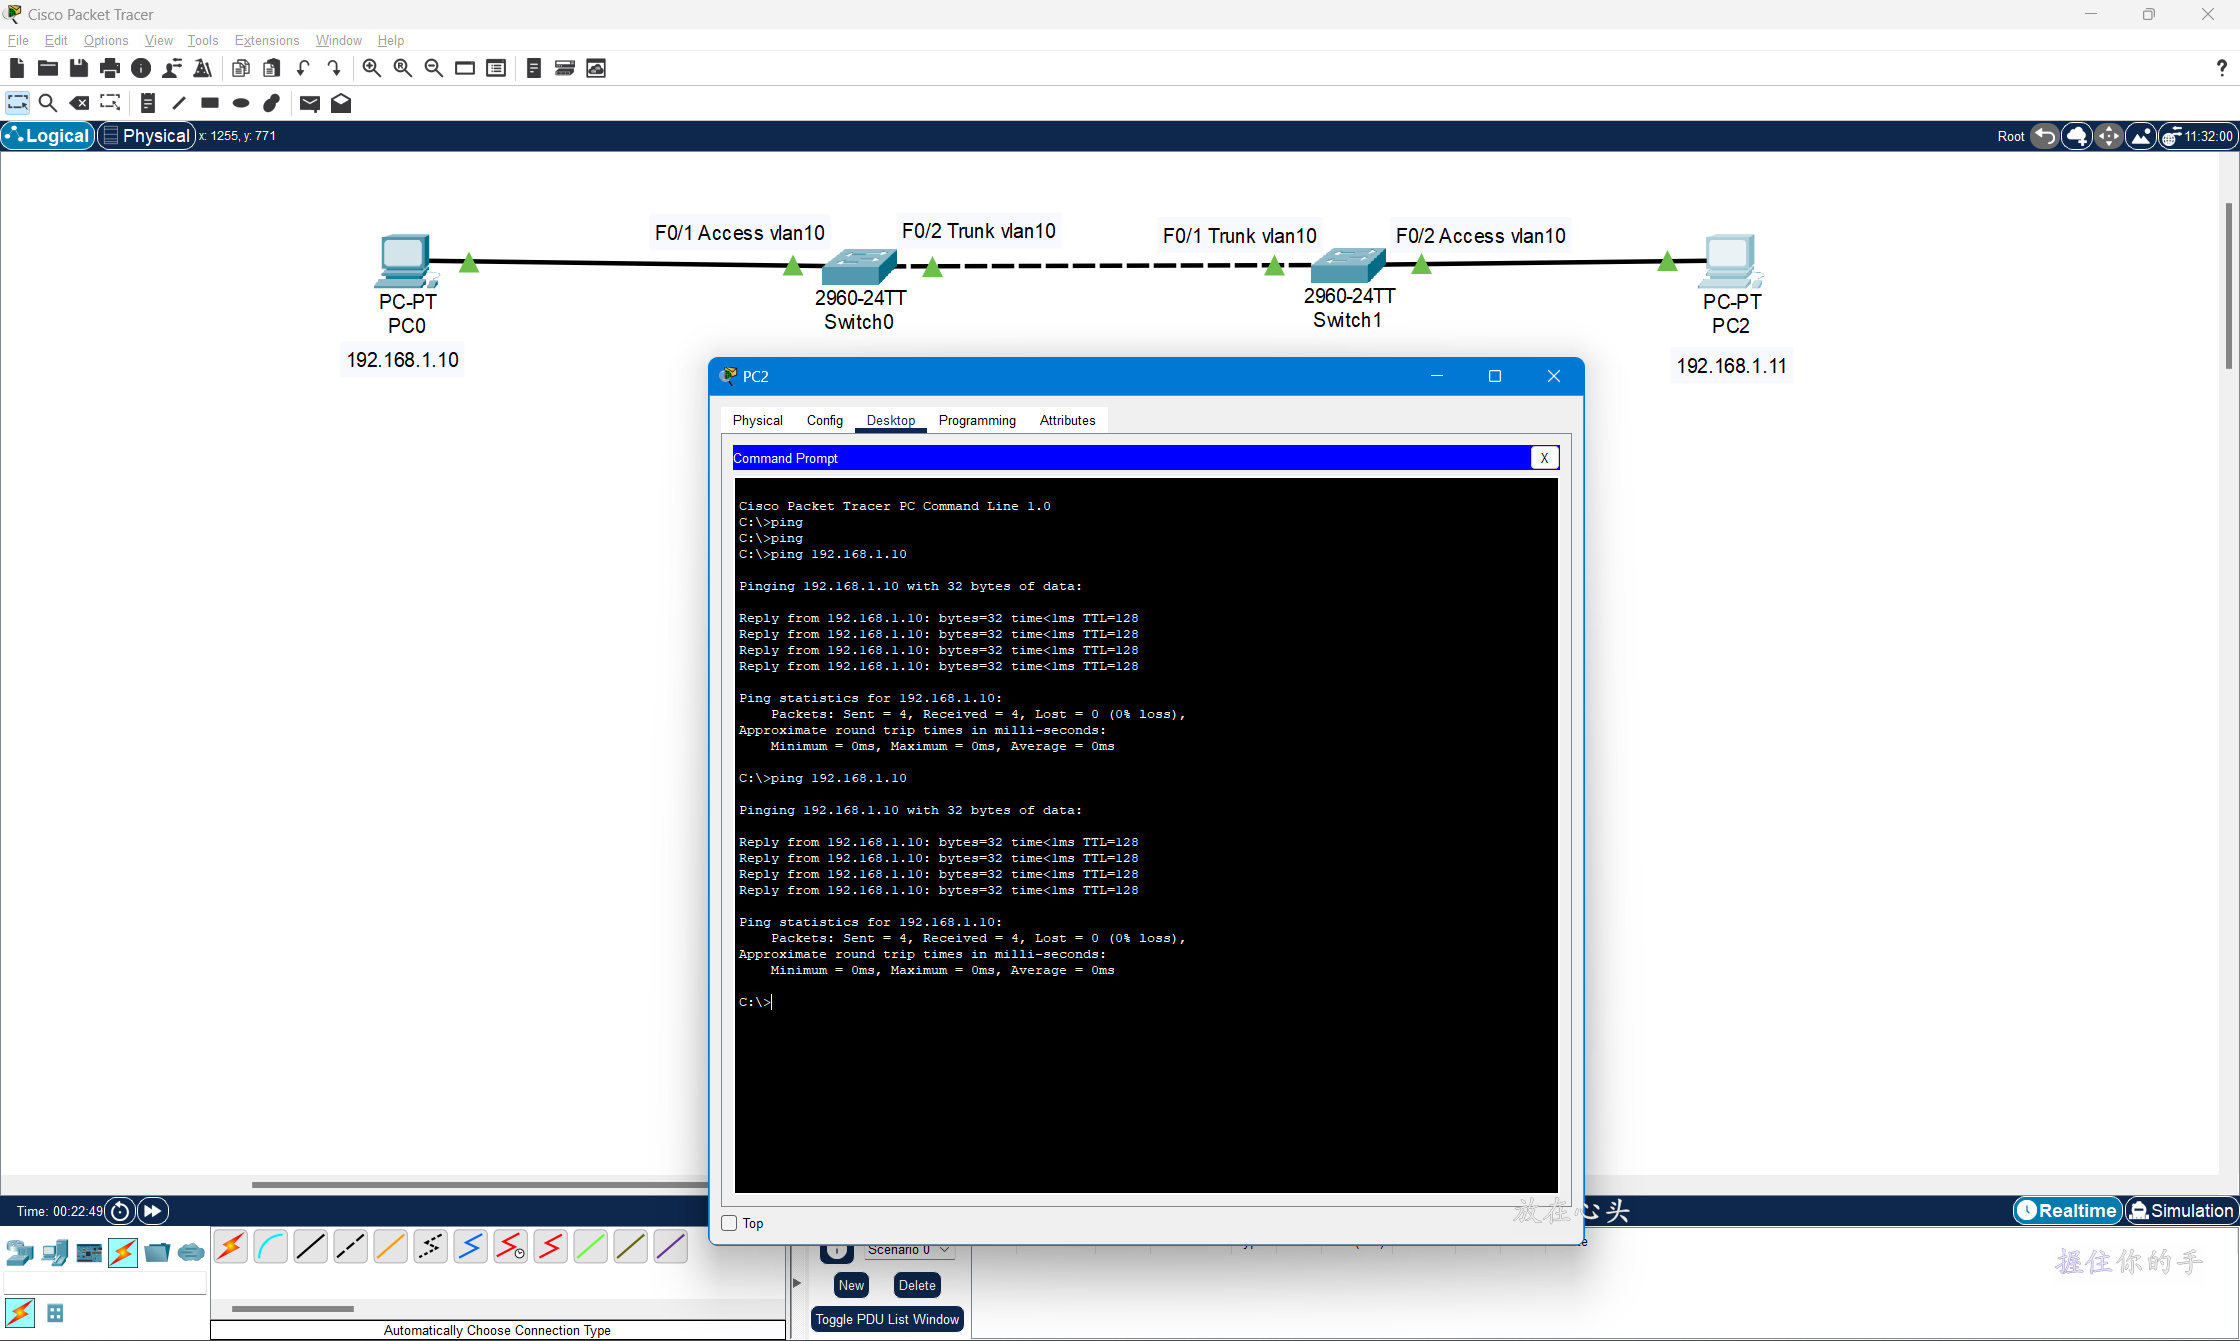Select the Delete tool
This screenshot has width=2240, height=1341.
79,103
